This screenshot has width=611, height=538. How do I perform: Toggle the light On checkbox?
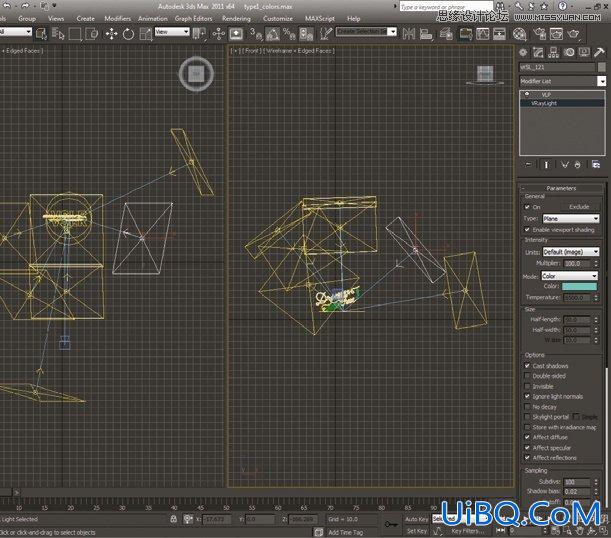pos(527,207)
